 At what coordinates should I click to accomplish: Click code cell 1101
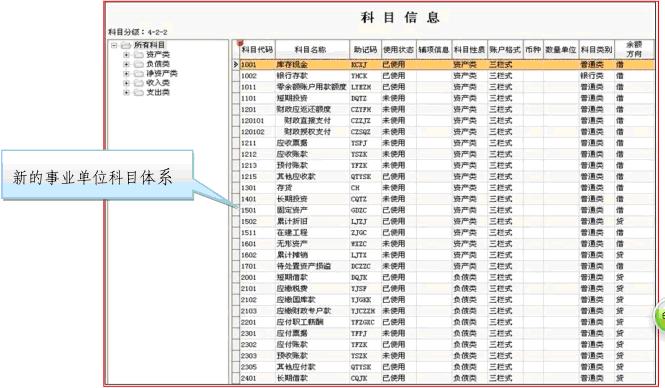pyautogui.click(x=257, y=98)
